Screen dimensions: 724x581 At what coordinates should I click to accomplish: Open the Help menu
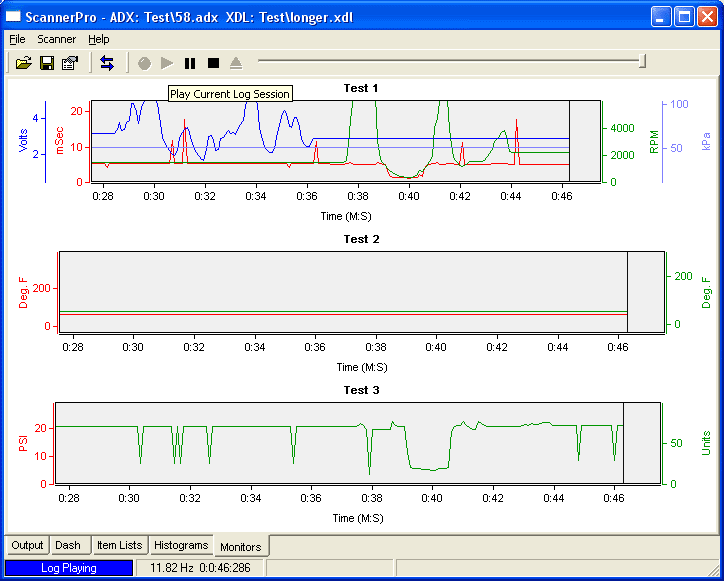click(99, 39)
